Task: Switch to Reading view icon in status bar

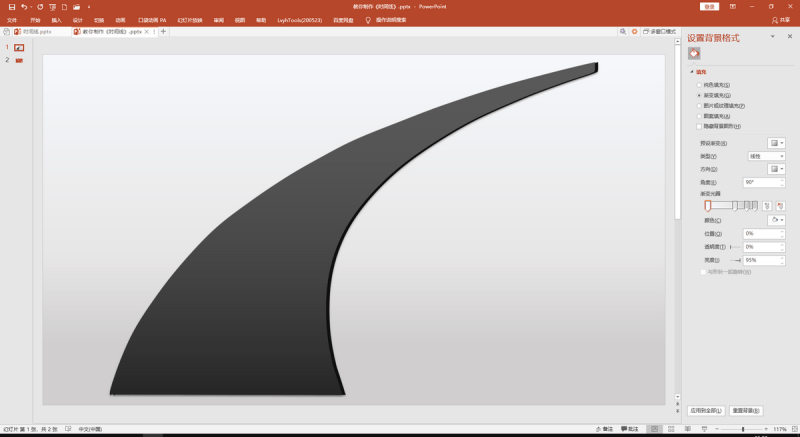Action: point(689,429)
